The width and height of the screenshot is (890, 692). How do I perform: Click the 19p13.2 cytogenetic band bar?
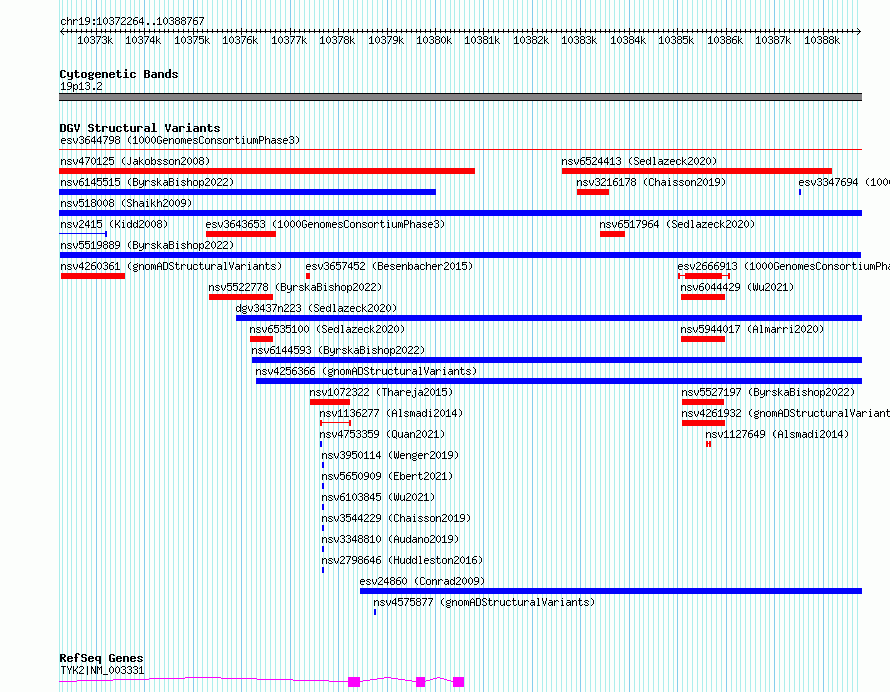pos(460,97)
